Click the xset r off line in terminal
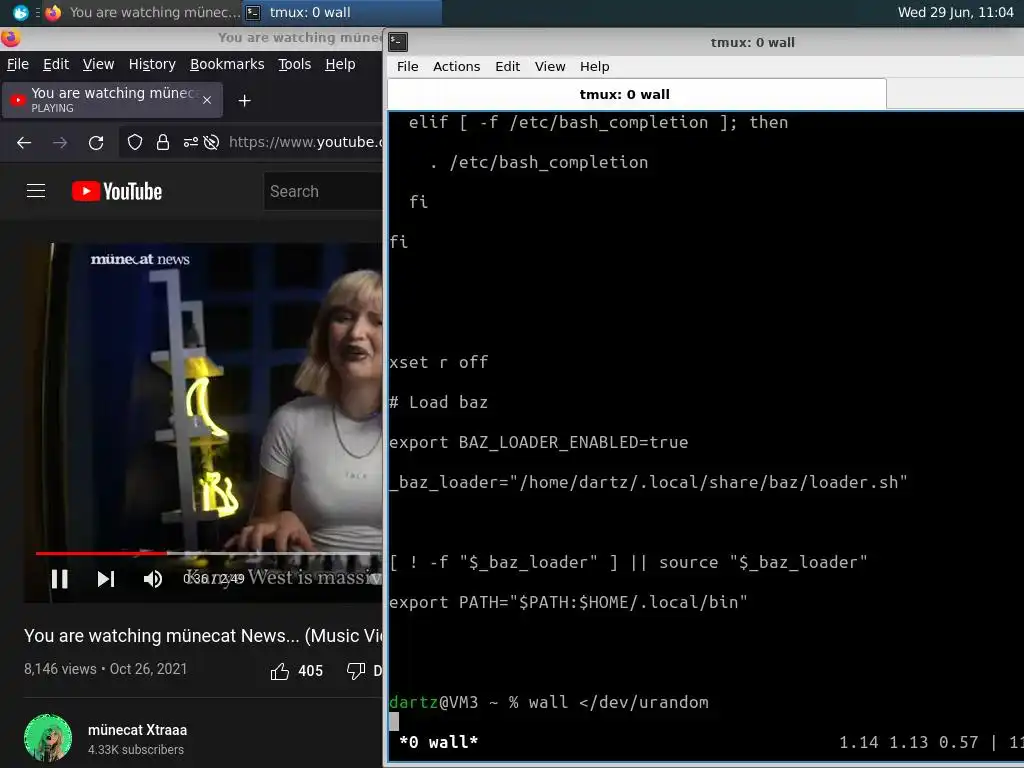The image size is (1024, 768). (438, 362)
